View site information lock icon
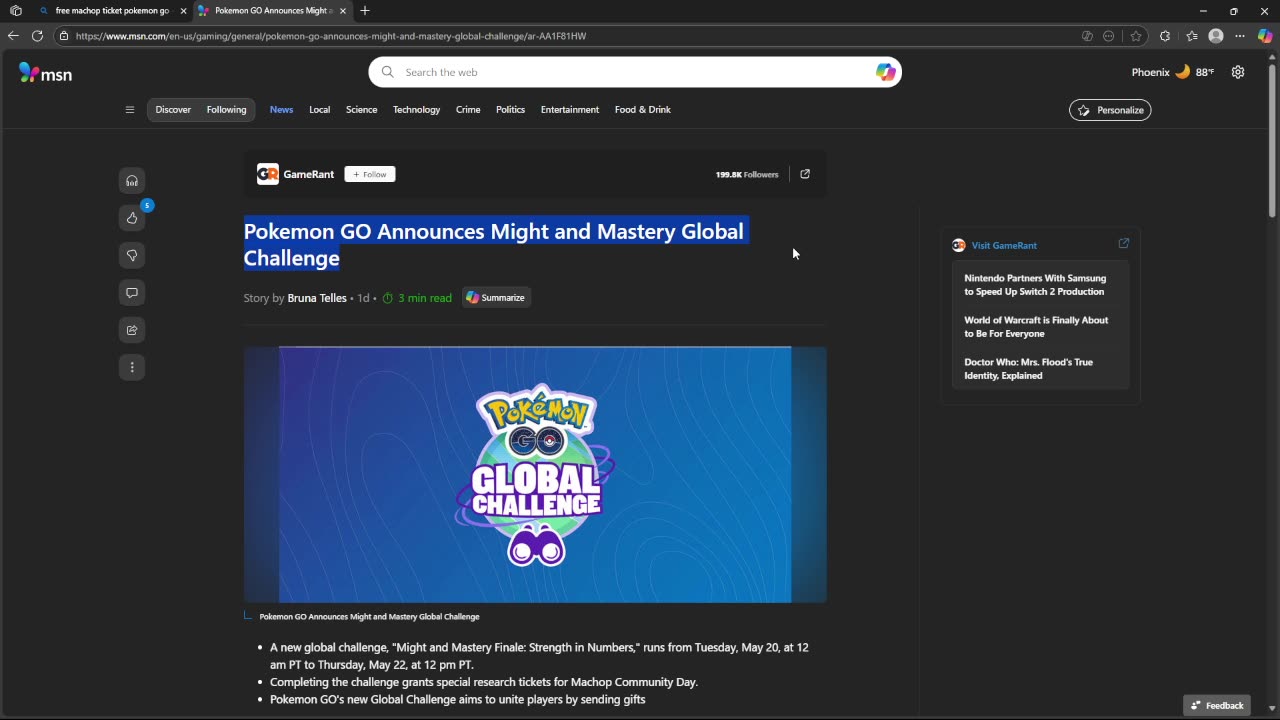 tap(64, 36)
